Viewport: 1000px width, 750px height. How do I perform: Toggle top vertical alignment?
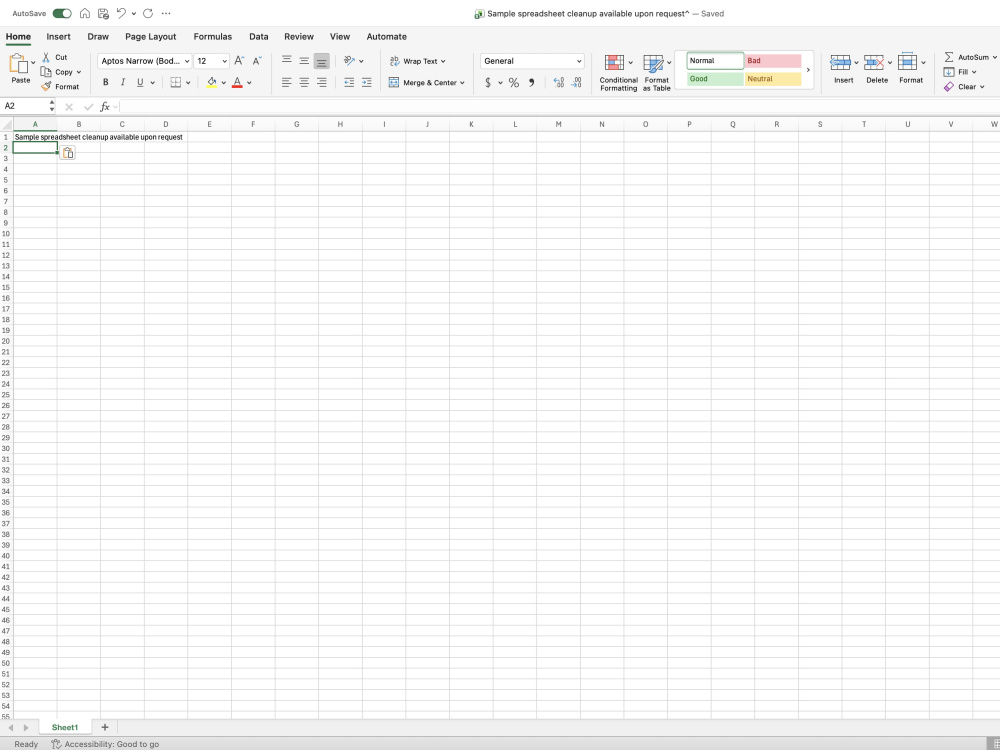click(x=286, y=61)
